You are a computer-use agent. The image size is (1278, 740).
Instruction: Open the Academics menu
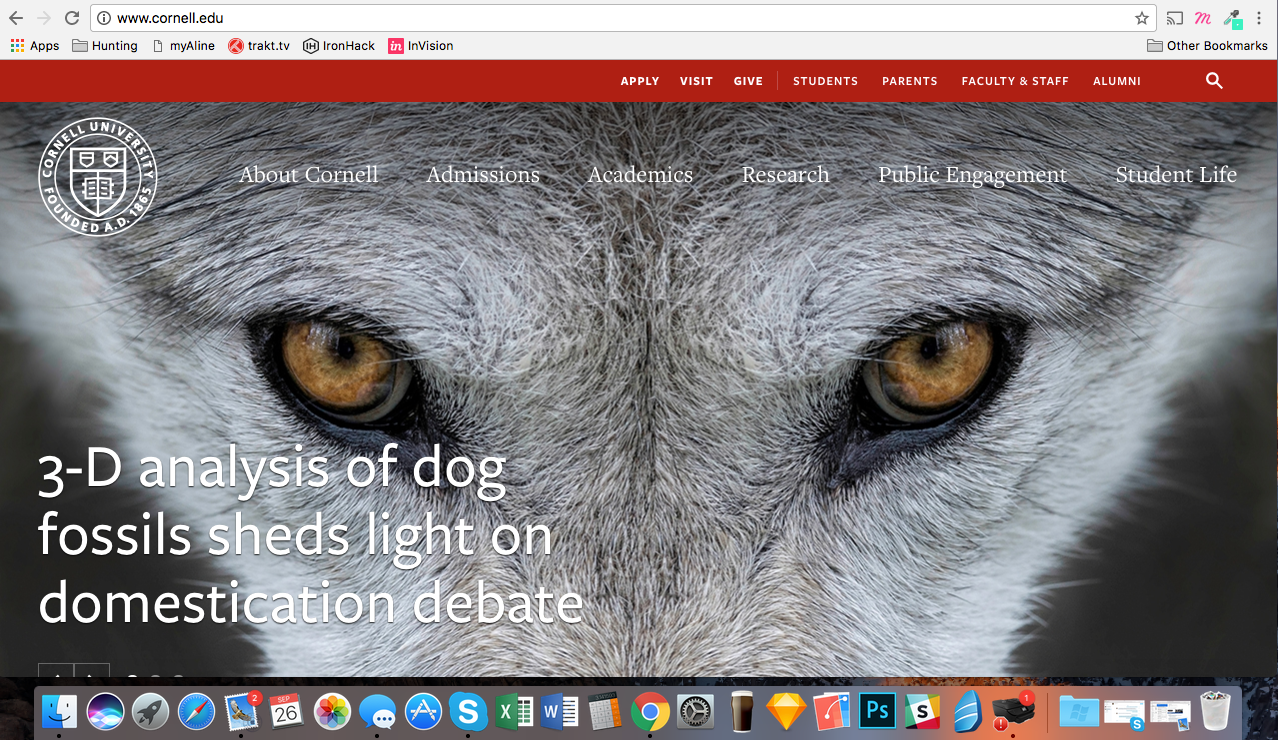(x=640, y=174)
